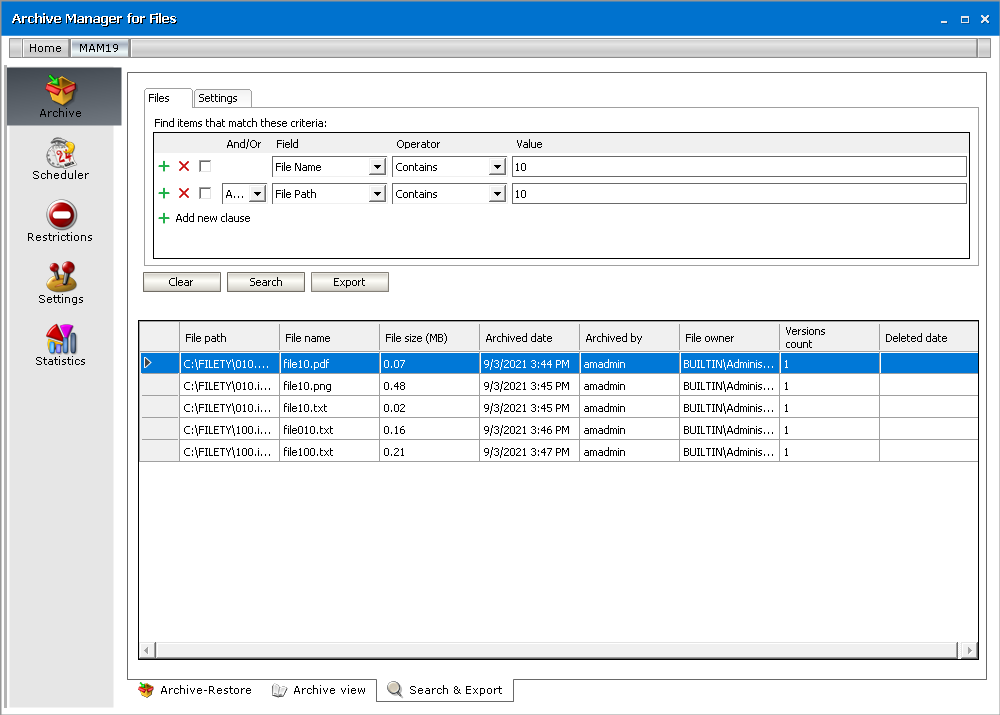Switch to the Archive view bottom tab

[320, 690]
